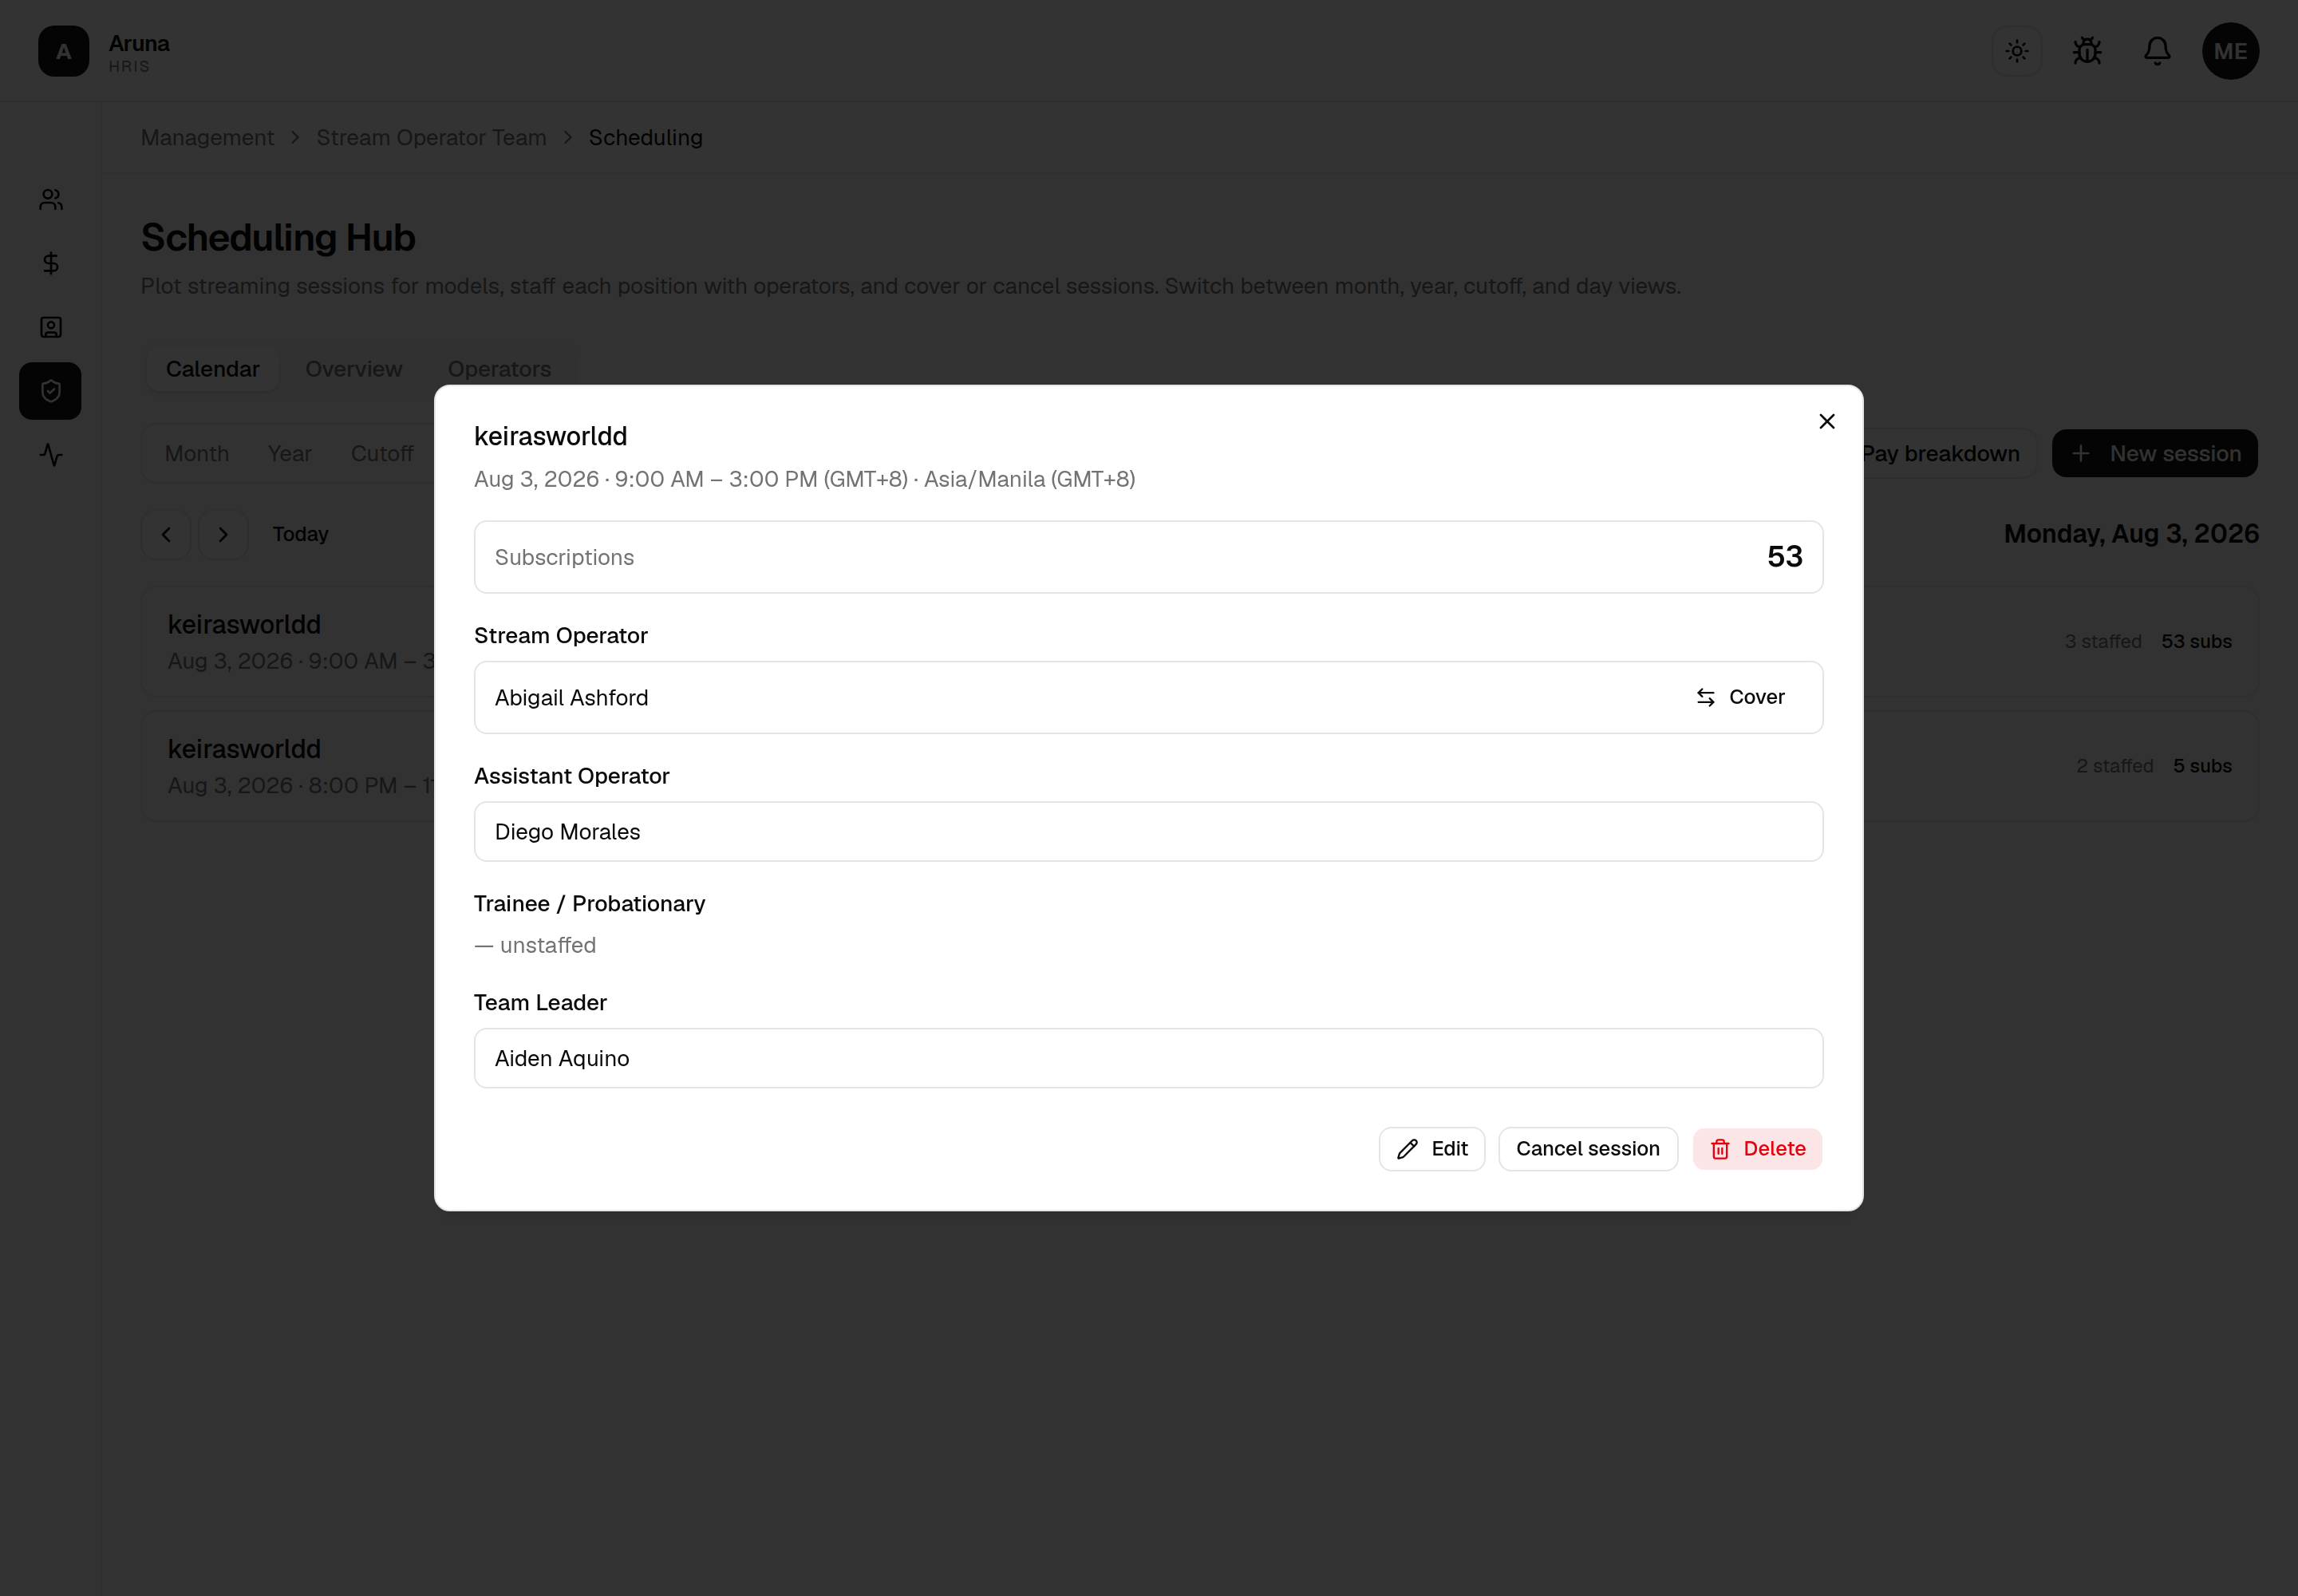This screenshot has width=2298, height=1596.
Task: Open the bug report icon
Action: tap(2086, 51)
